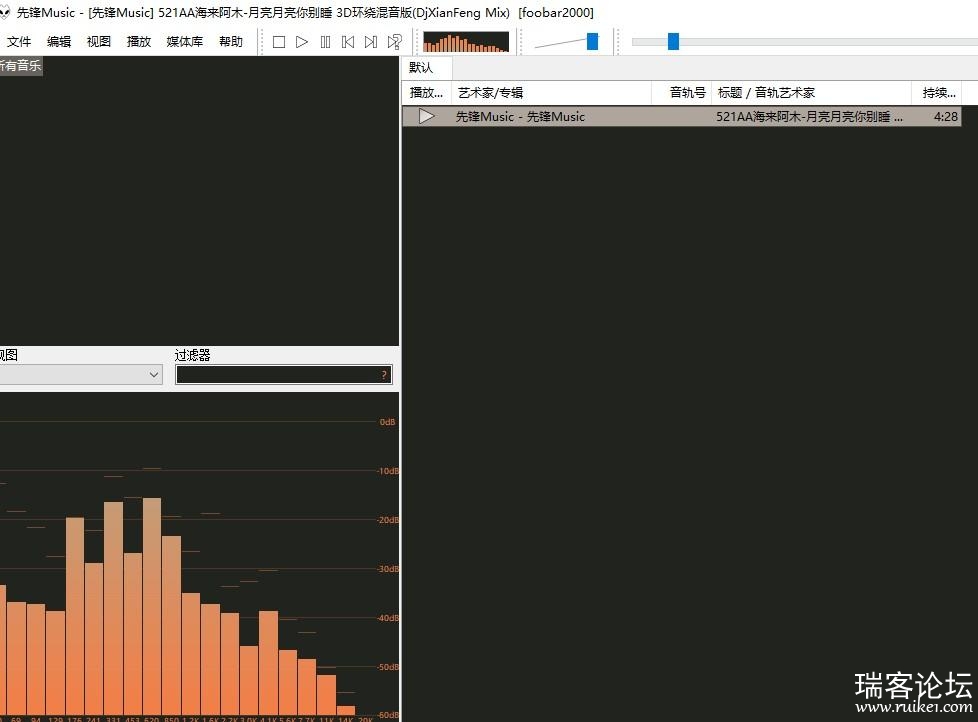
Task: Sort by the 播放... column header
Action: 427,93
